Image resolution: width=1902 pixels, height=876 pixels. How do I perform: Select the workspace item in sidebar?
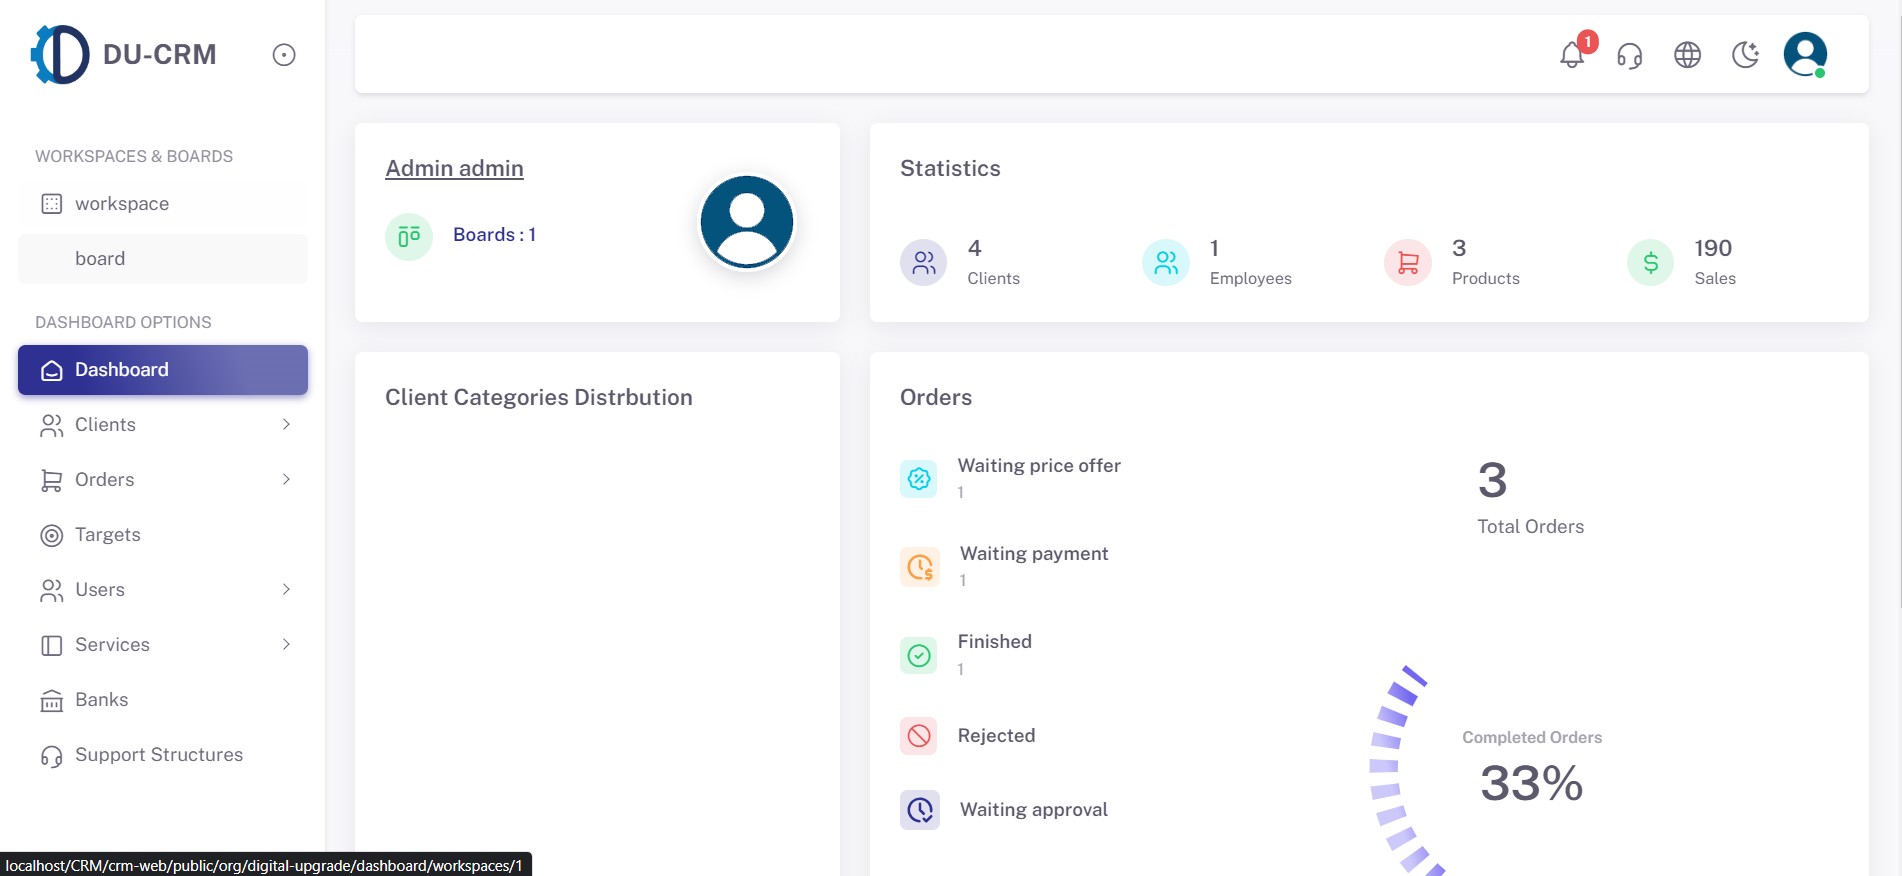click(x=163, y=204)
